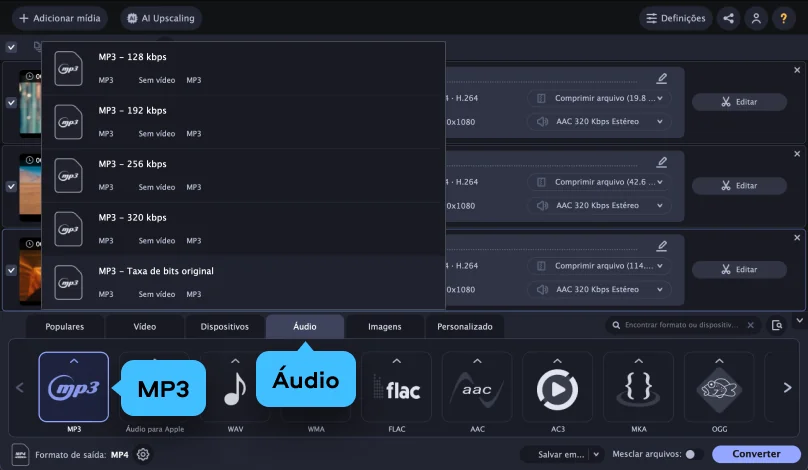808x470 pixels.
Task: Open the help question mark icon
Action: (783, 19)
